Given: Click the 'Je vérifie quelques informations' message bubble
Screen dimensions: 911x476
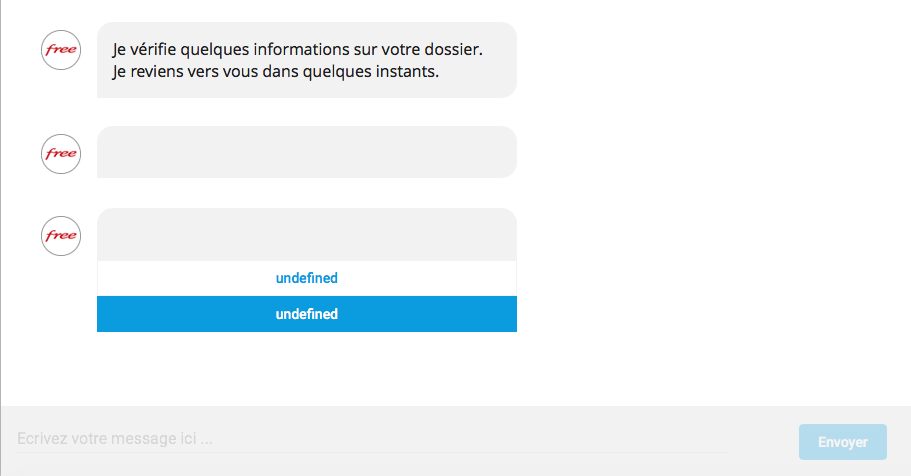Looking at the screenshot, I should (307, 60).
